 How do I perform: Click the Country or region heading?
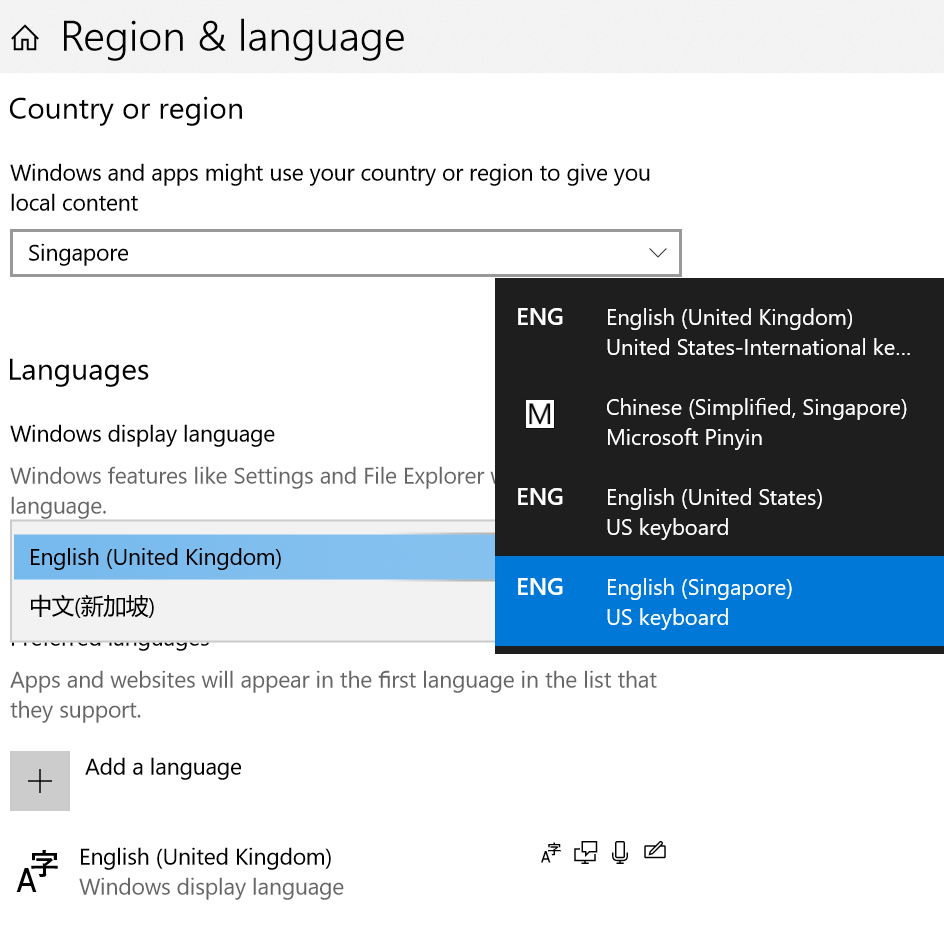coord(126,110)
